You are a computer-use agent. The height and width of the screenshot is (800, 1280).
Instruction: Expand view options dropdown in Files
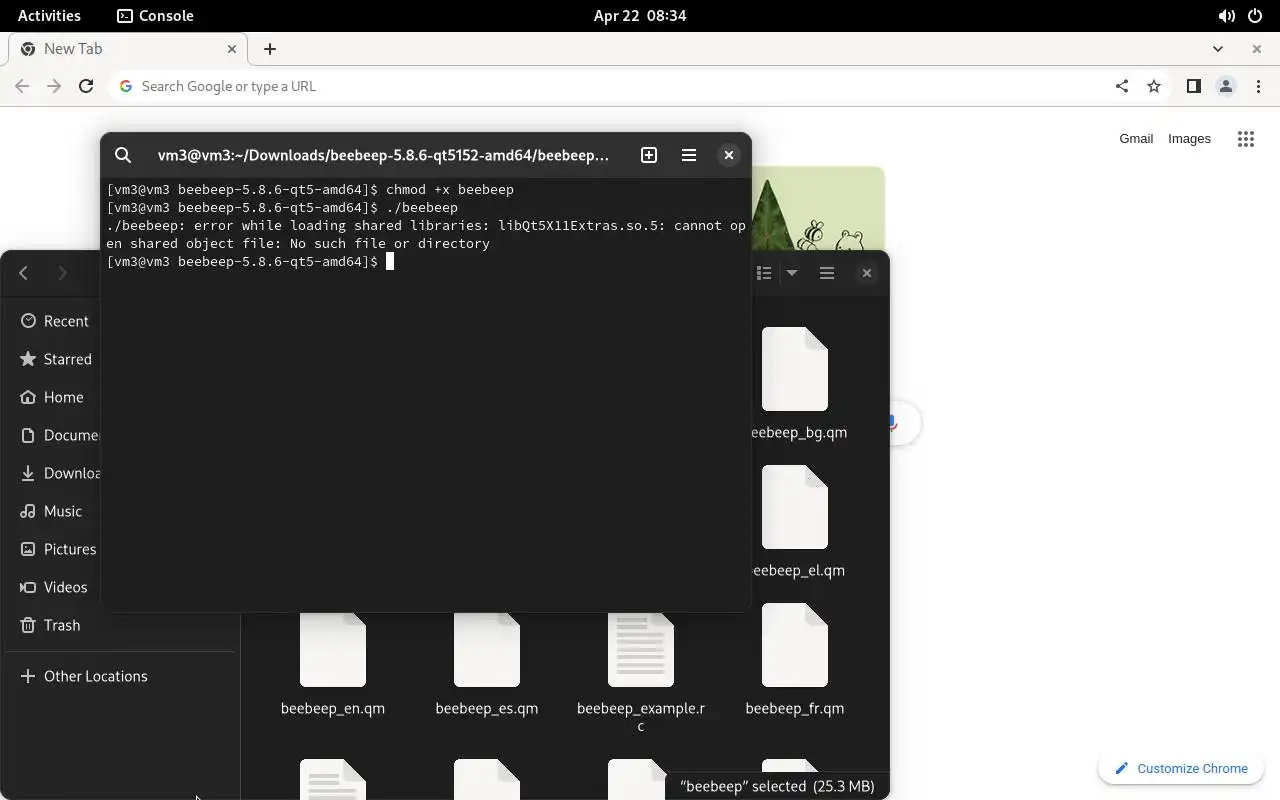pos(792,273)
